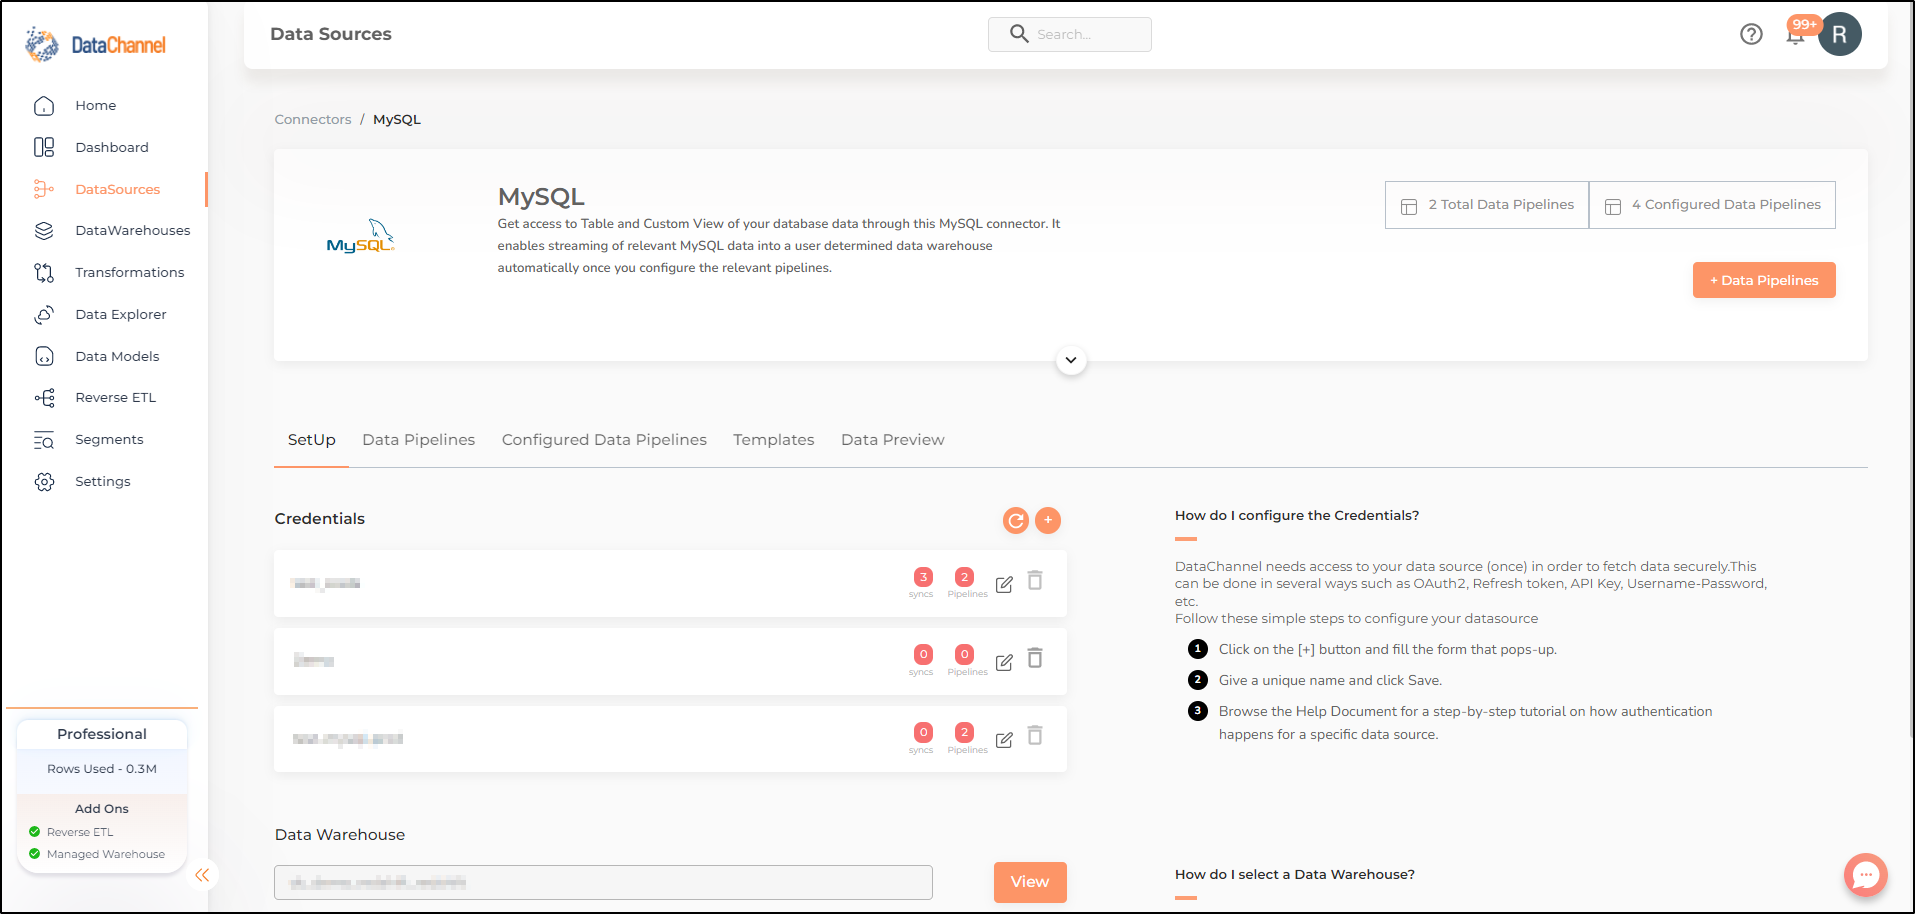Add a new credential with plus button

pyautogui.click(x=1048, y=520)
